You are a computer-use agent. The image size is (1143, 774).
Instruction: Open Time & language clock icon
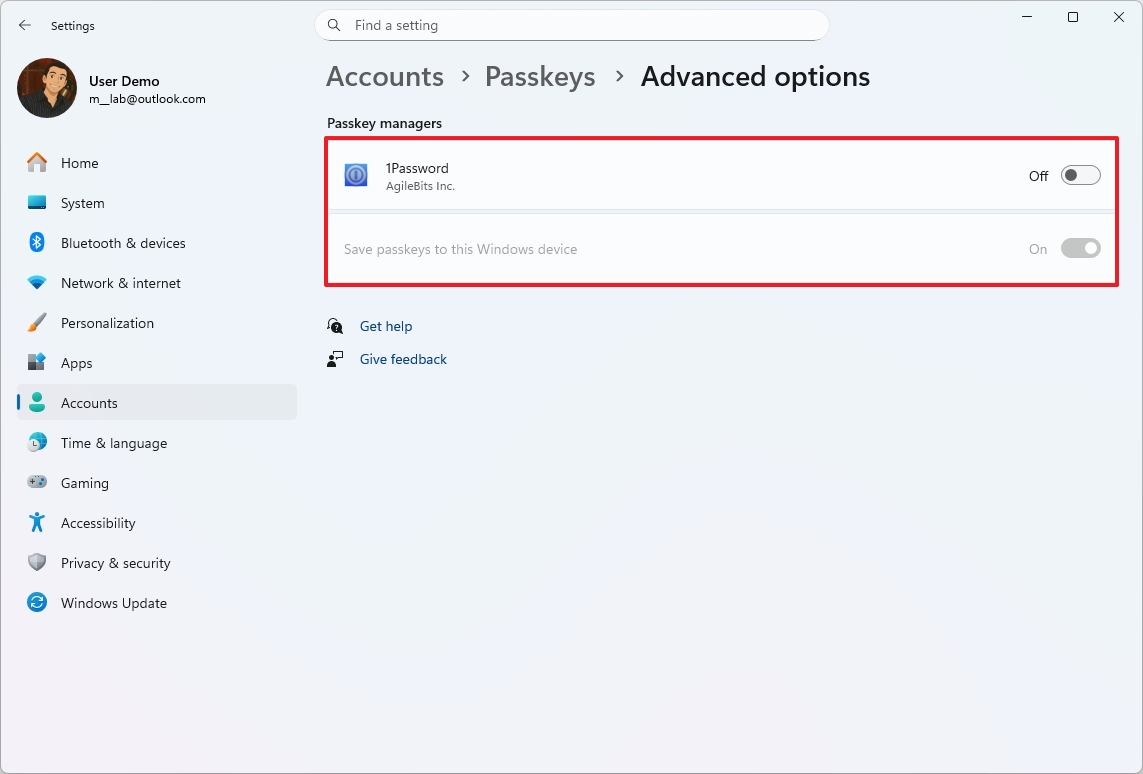point(36,442)
